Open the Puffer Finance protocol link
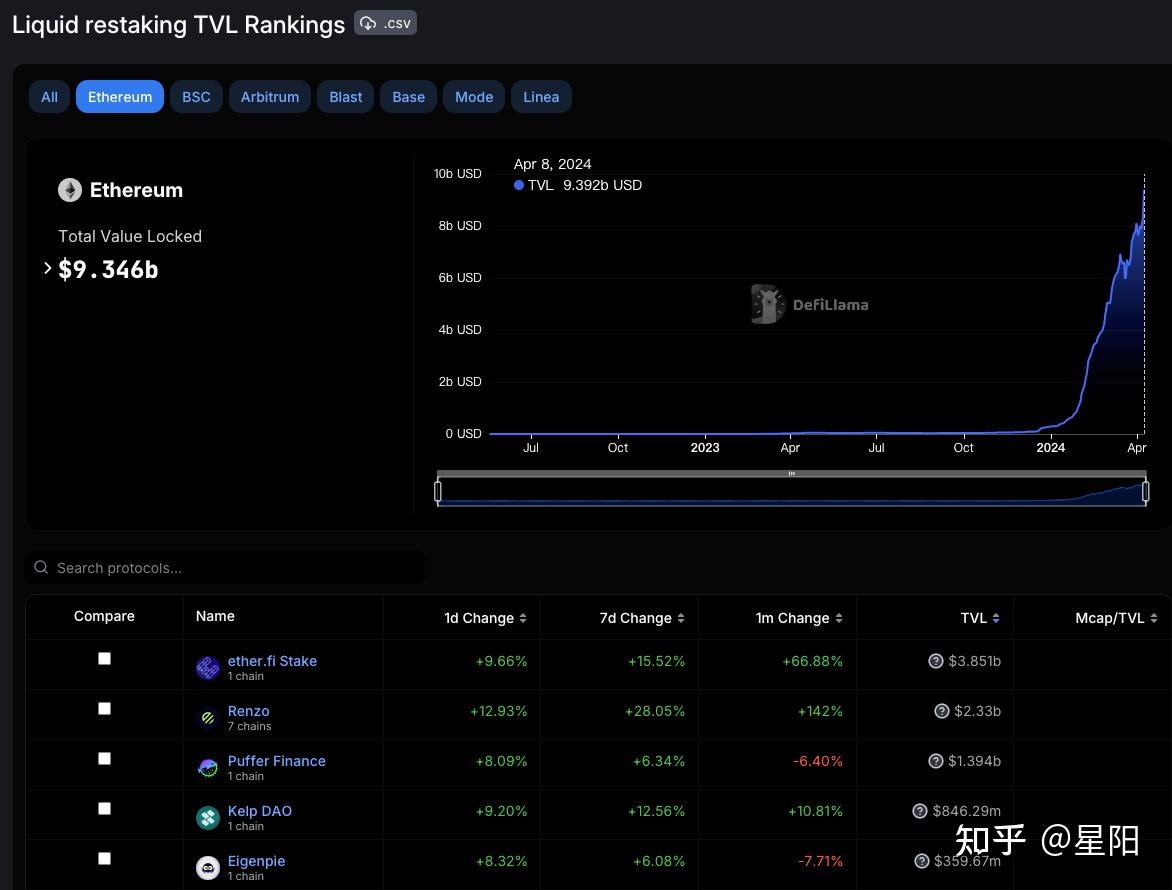Screen dimensions: 1172x890 click(277, 761)
